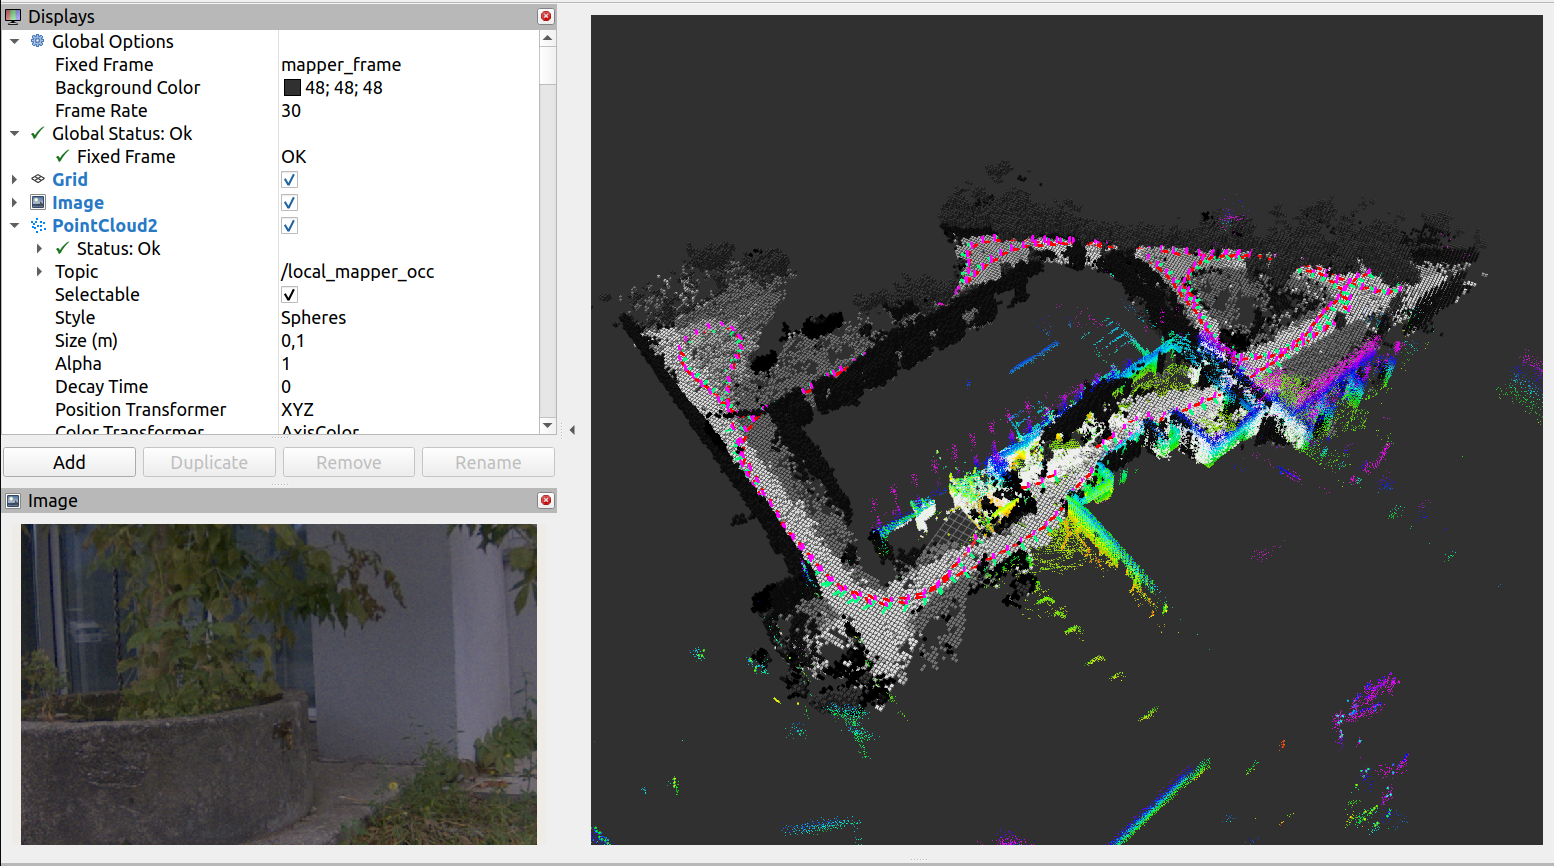Click the Grid display icon
Viewport: 1554px width, 866px height.
[38, 179]
